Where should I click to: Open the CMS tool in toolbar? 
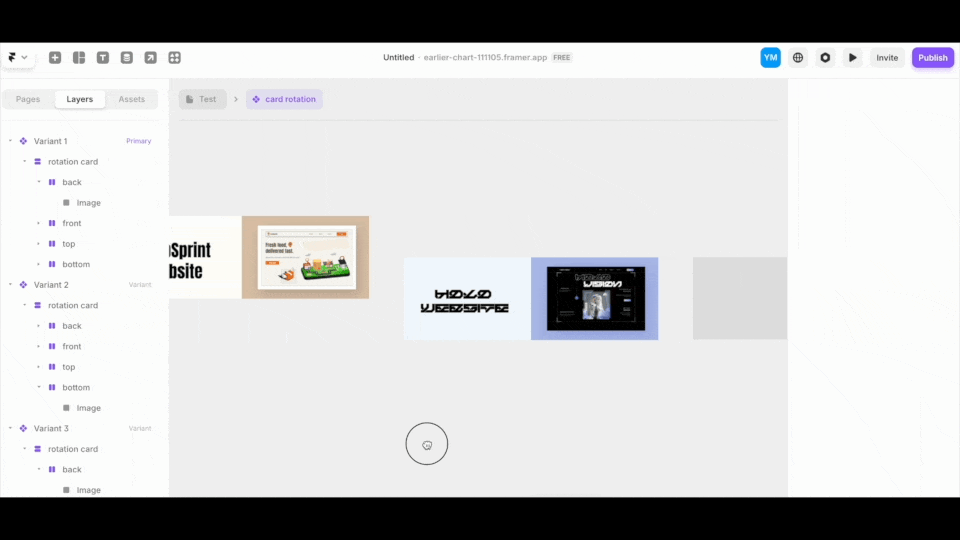coord(127,58)
